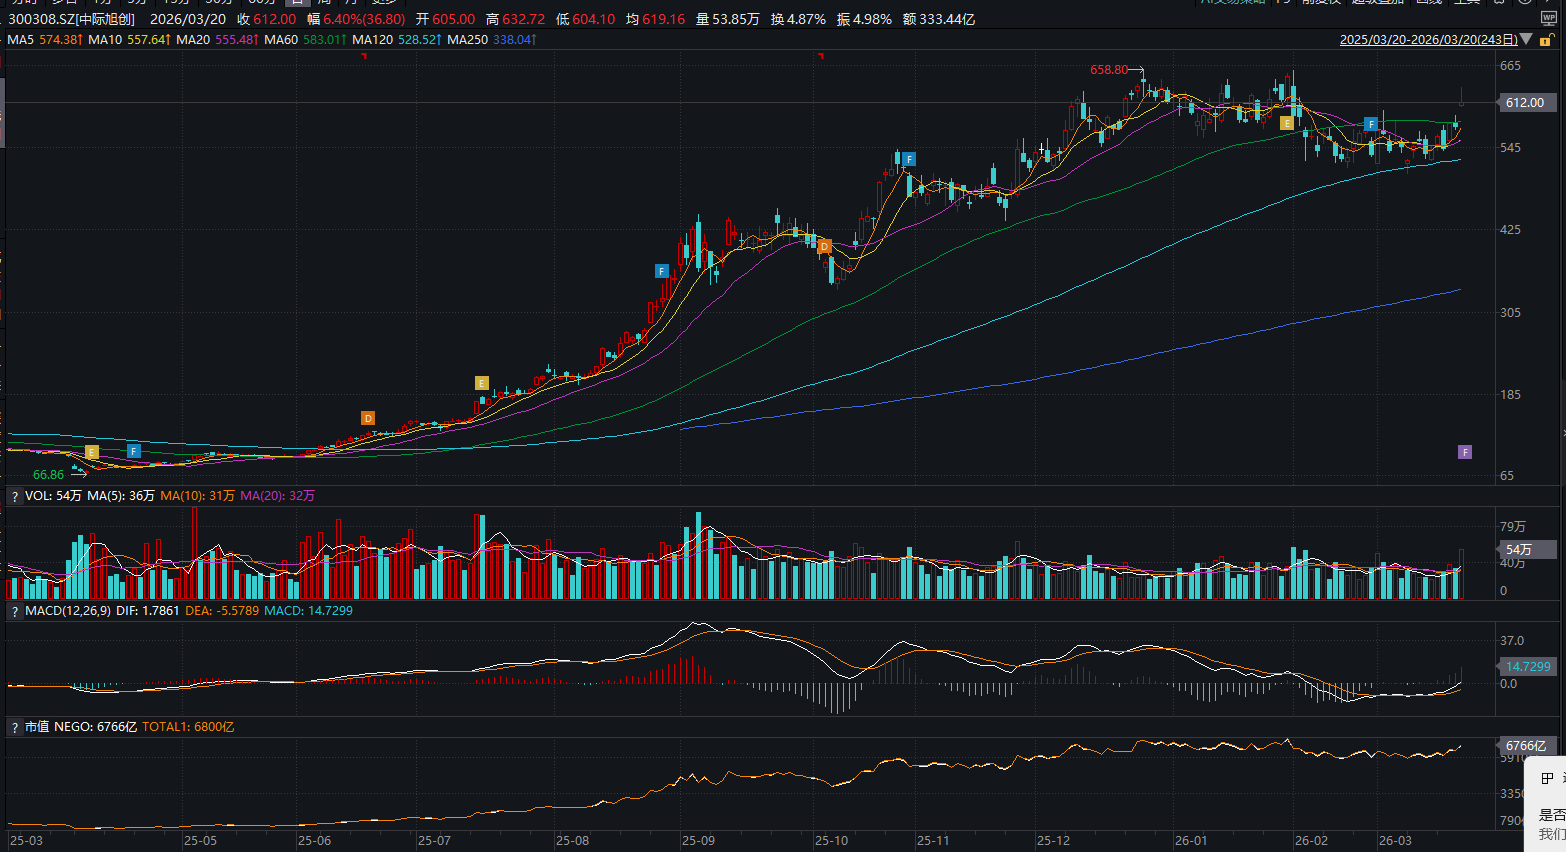
Task: Click the MA5 moving average label
Action: 20,40
